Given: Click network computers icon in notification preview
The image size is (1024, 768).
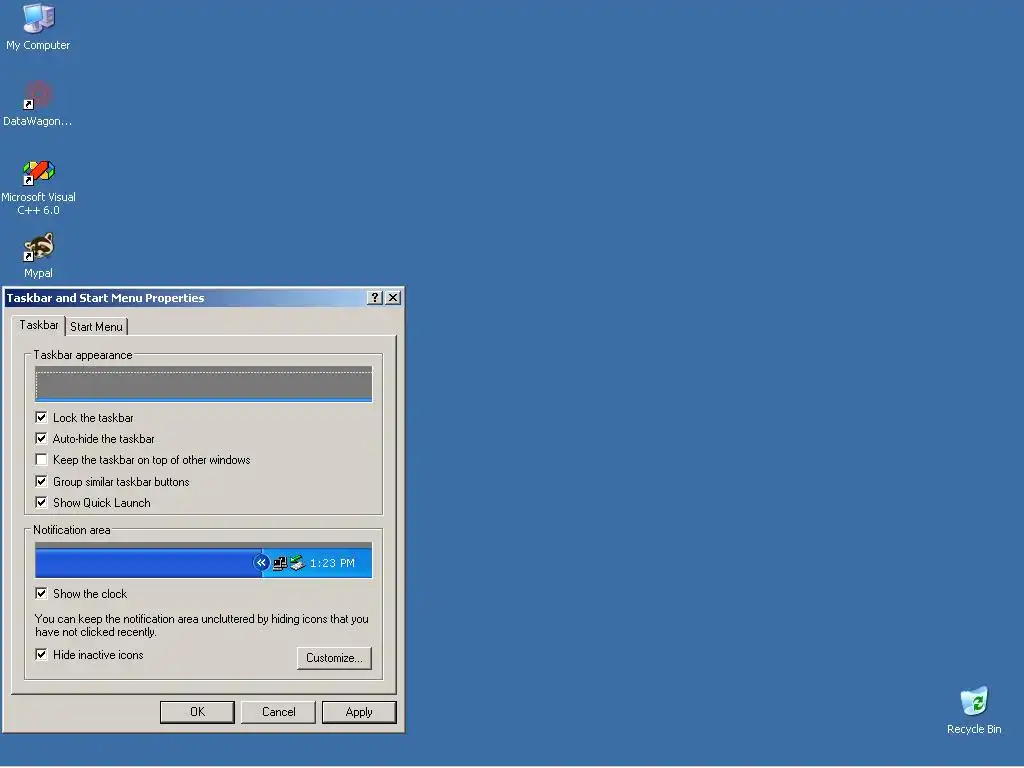Looking at the screenshot, I should coord(280,563).
